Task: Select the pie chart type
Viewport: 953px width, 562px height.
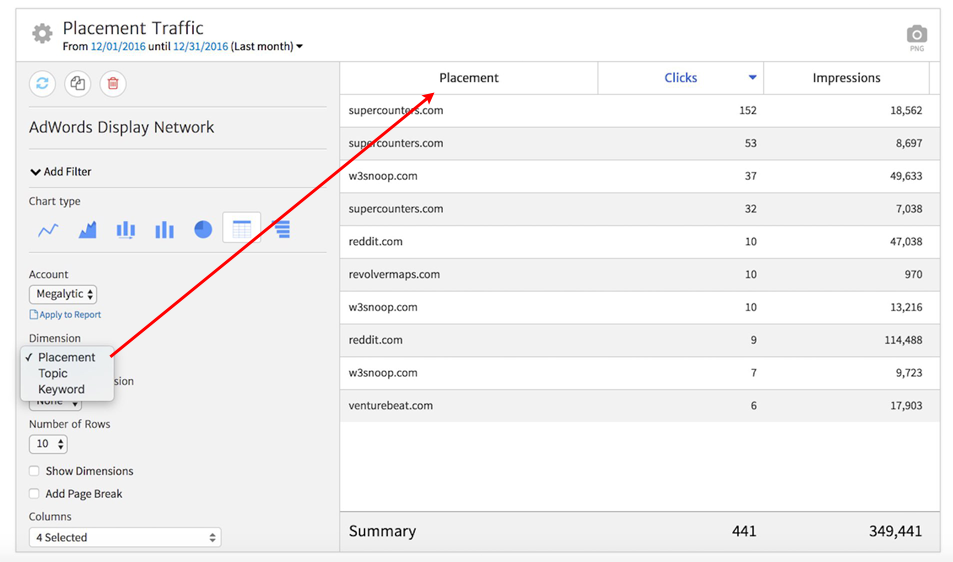Action: pyautogui.click(x=203, y=230)
